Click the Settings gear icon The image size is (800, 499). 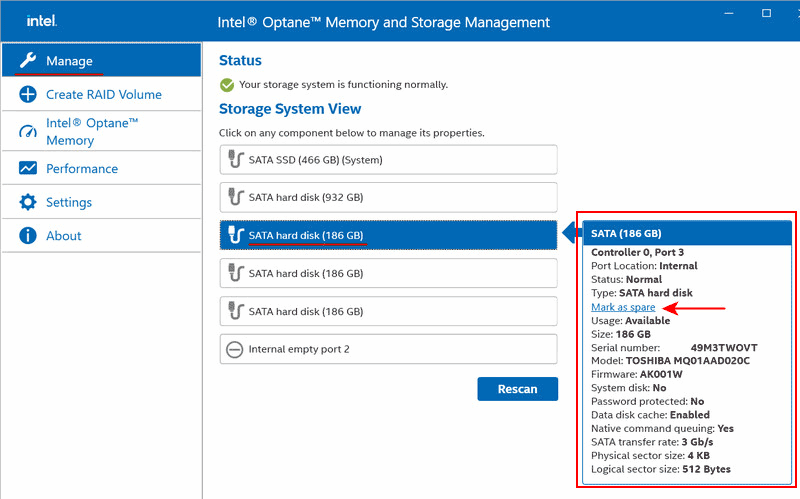pos(27,203)
